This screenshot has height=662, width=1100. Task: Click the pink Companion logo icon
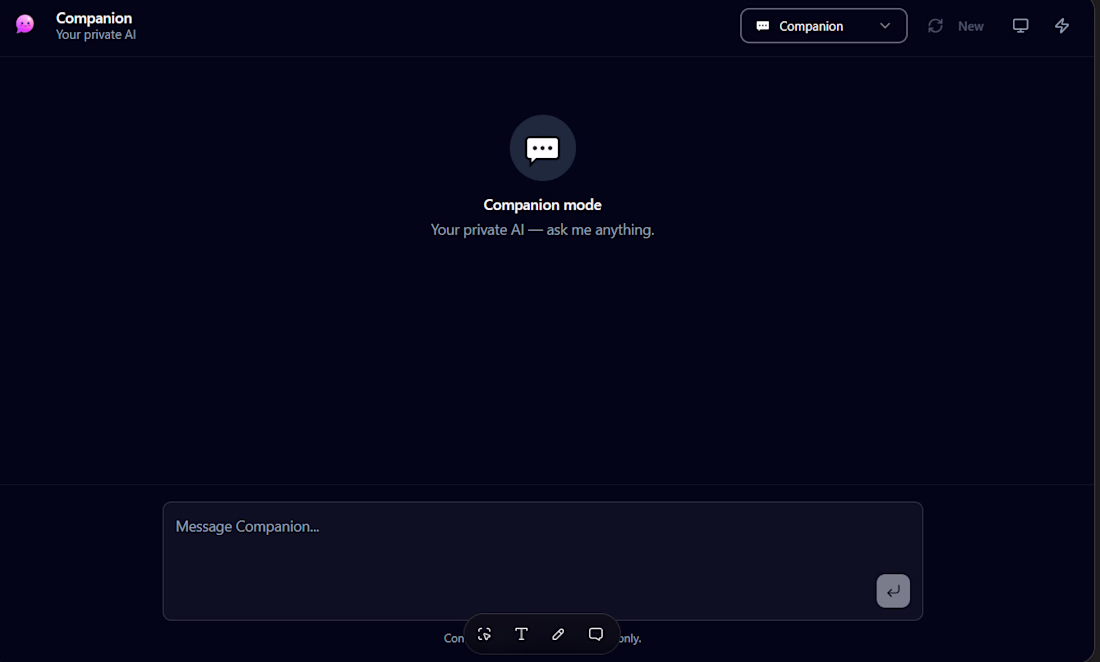pos(25,25)
